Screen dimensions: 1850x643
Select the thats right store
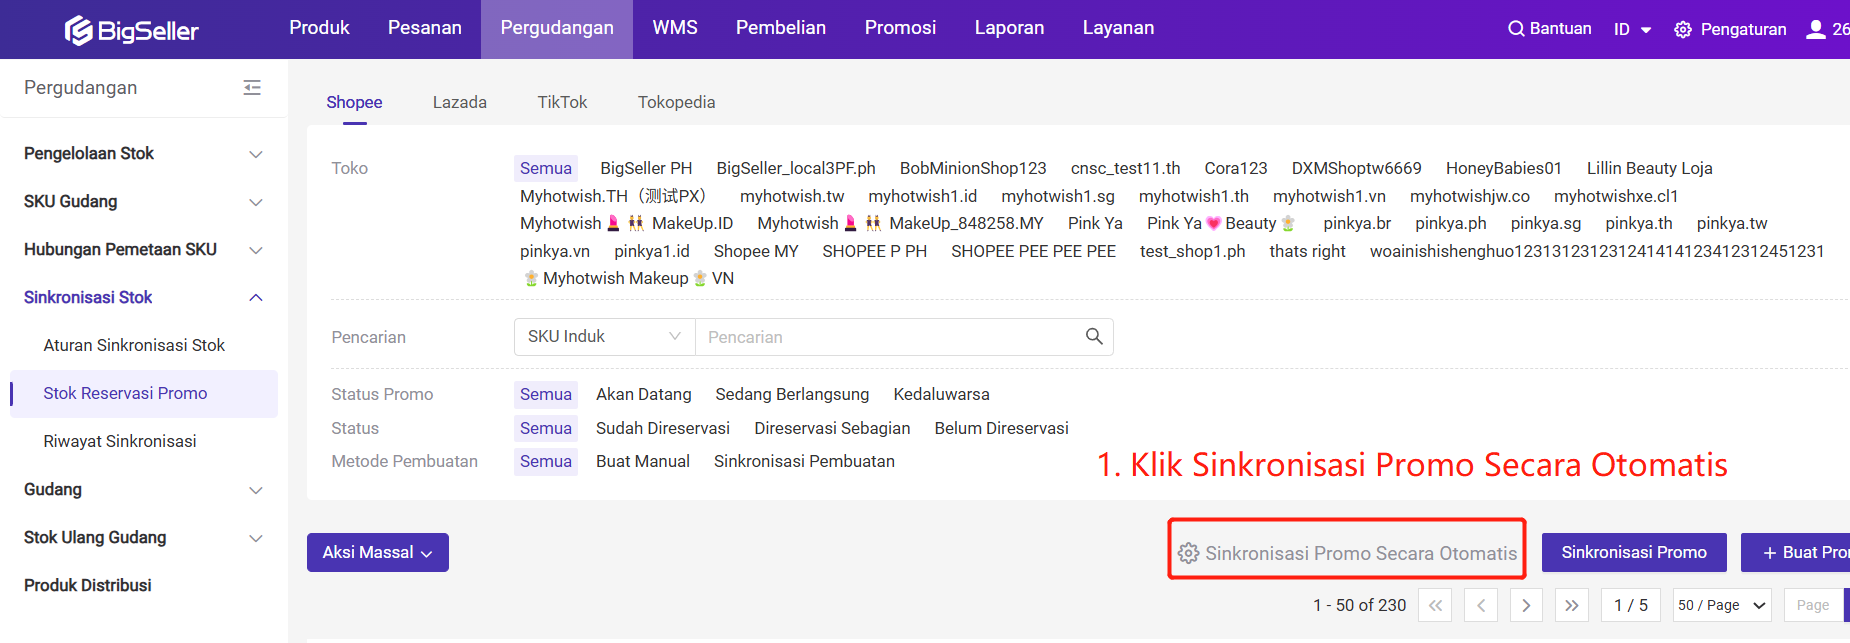click(x=1307, y=251)
